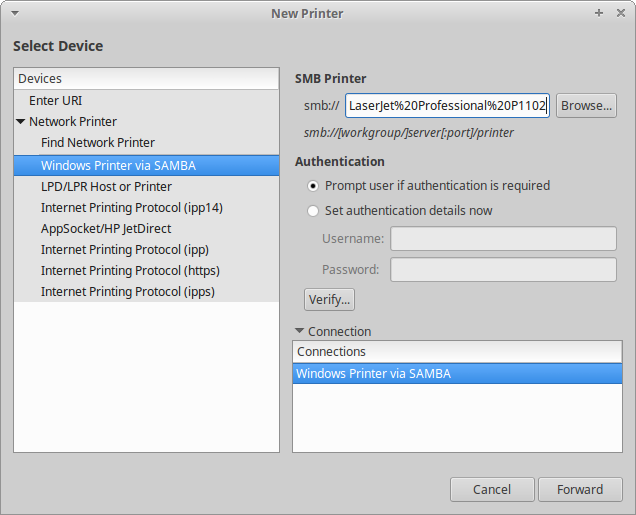Choose Find Network Printer entry
The image size is (636, 515).
point(98,143)
